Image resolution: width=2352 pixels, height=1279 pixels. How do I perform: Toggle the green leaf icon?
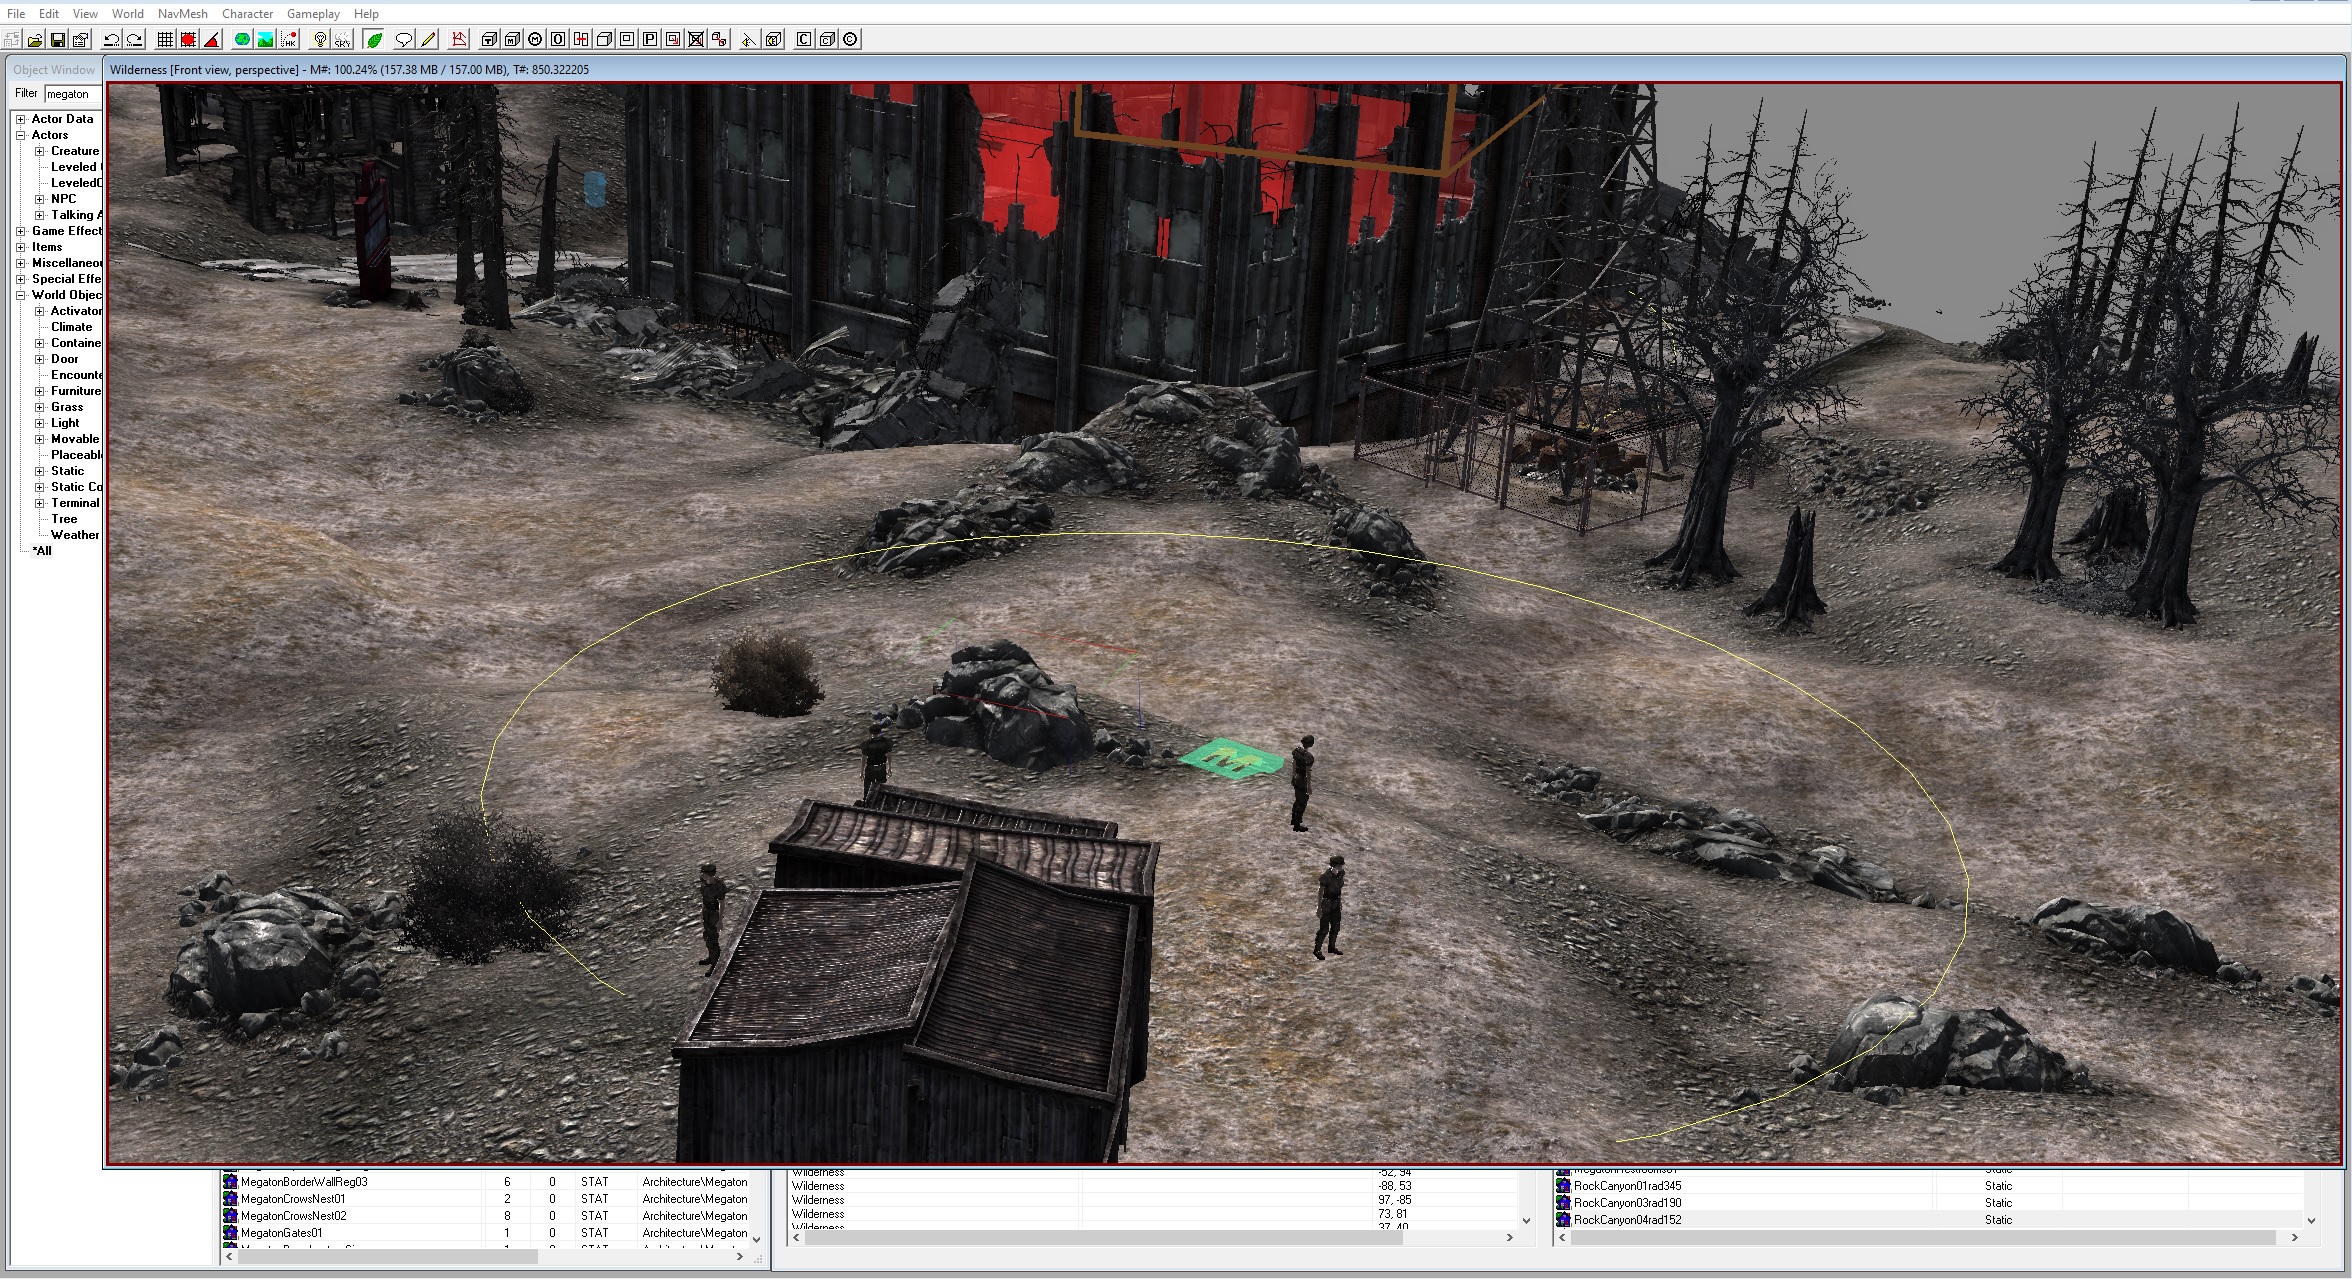coord(374,40)
